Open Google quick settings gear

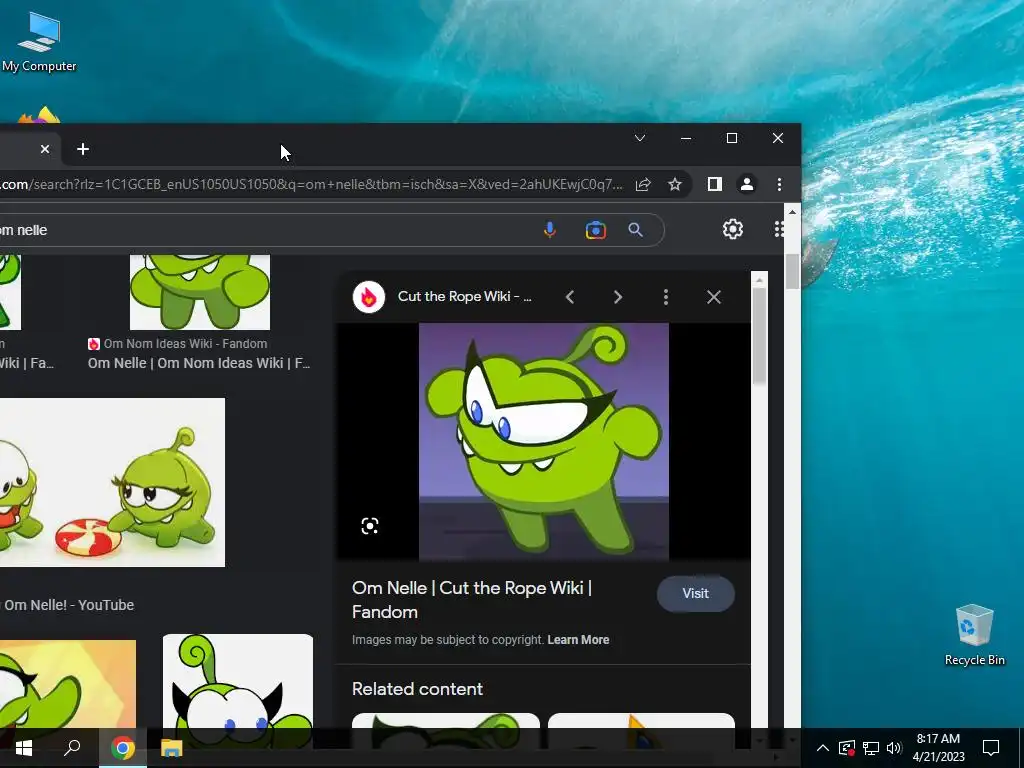point(733,229)
